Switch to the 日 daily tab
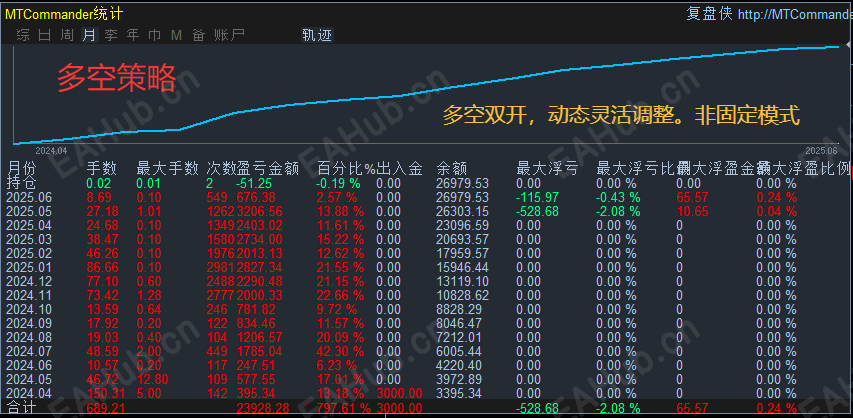Screen dimensions: 853x418 45,35
